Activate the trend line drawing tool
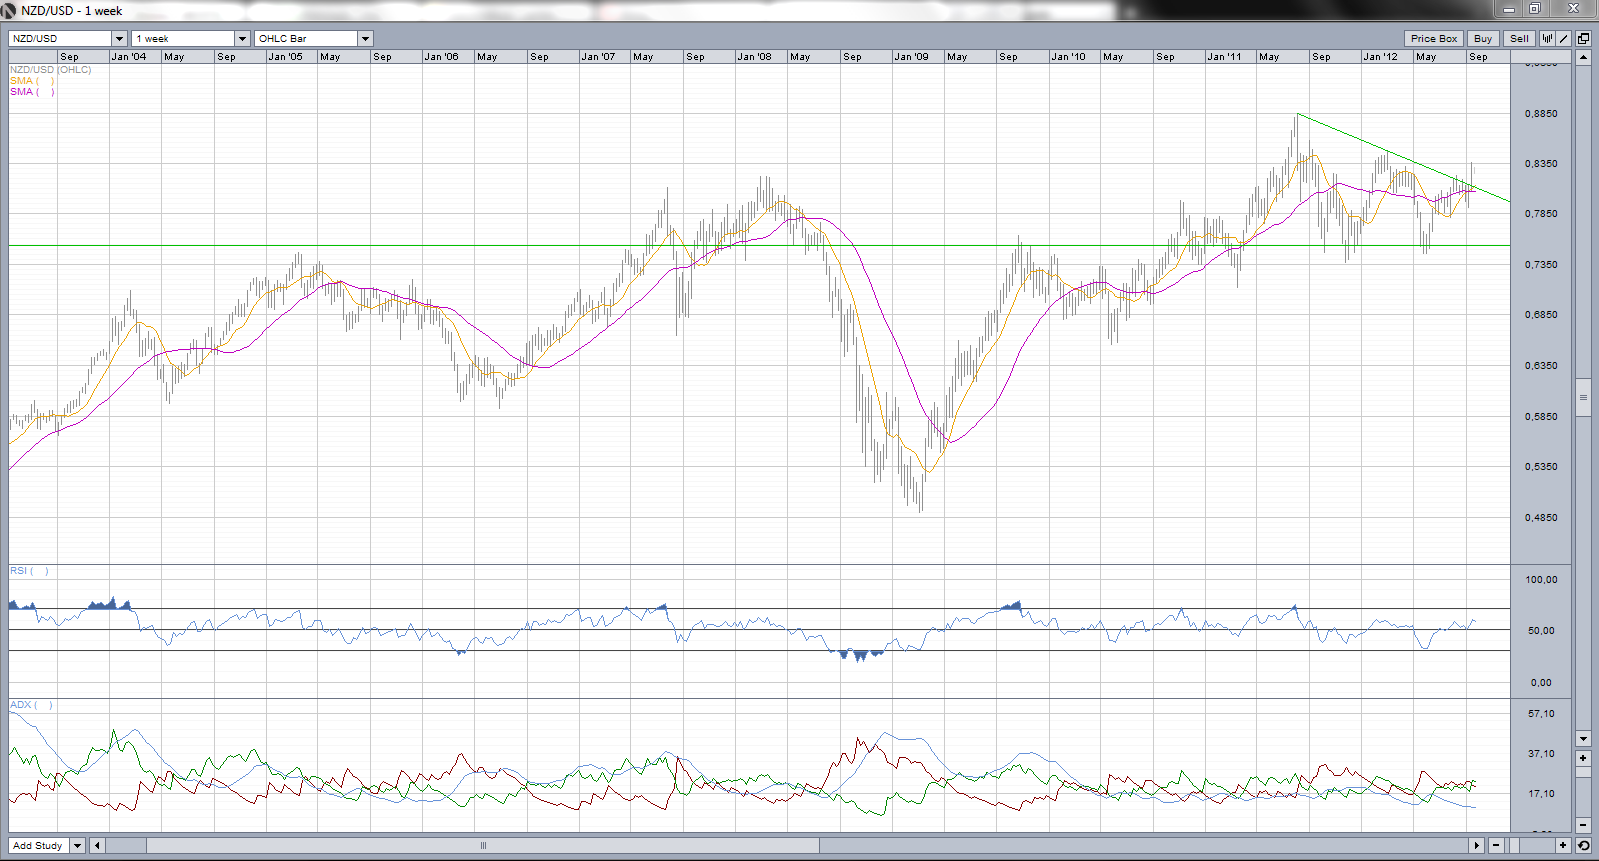1599x861 pixels. pos(1564,39)
